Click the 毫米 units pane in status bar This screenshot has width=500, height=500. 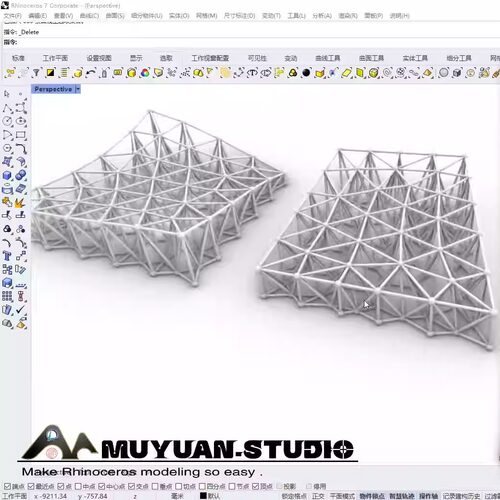[x=177, y=496]
